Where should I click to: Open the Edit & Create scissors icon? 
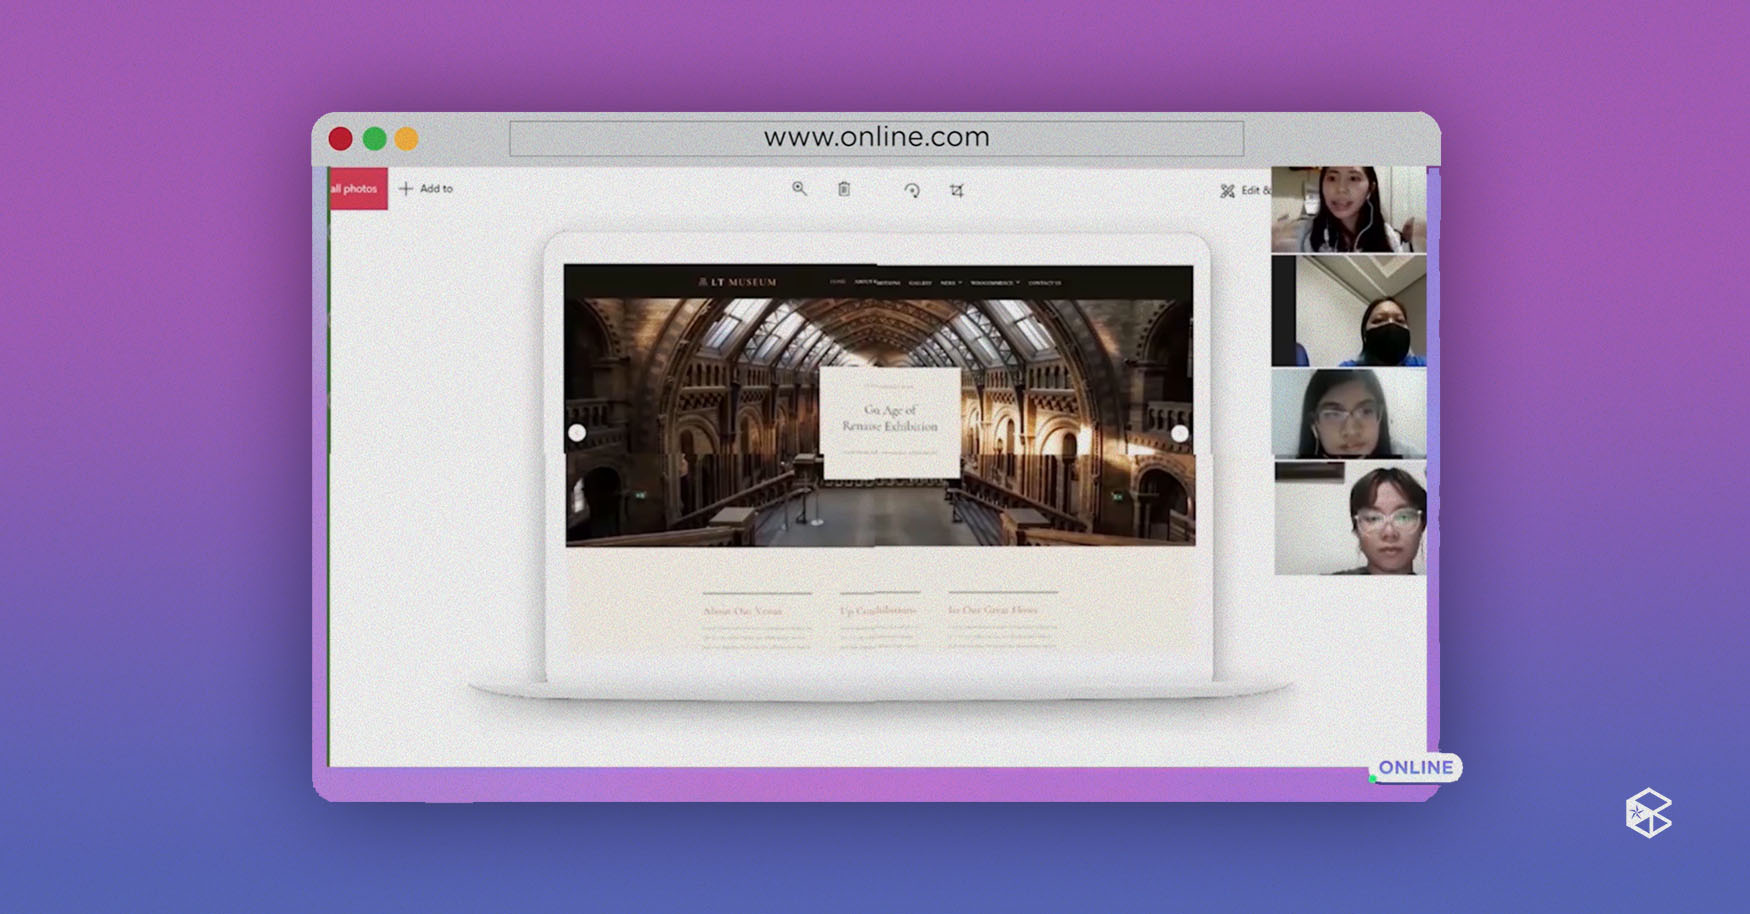tap(1227, 190)
